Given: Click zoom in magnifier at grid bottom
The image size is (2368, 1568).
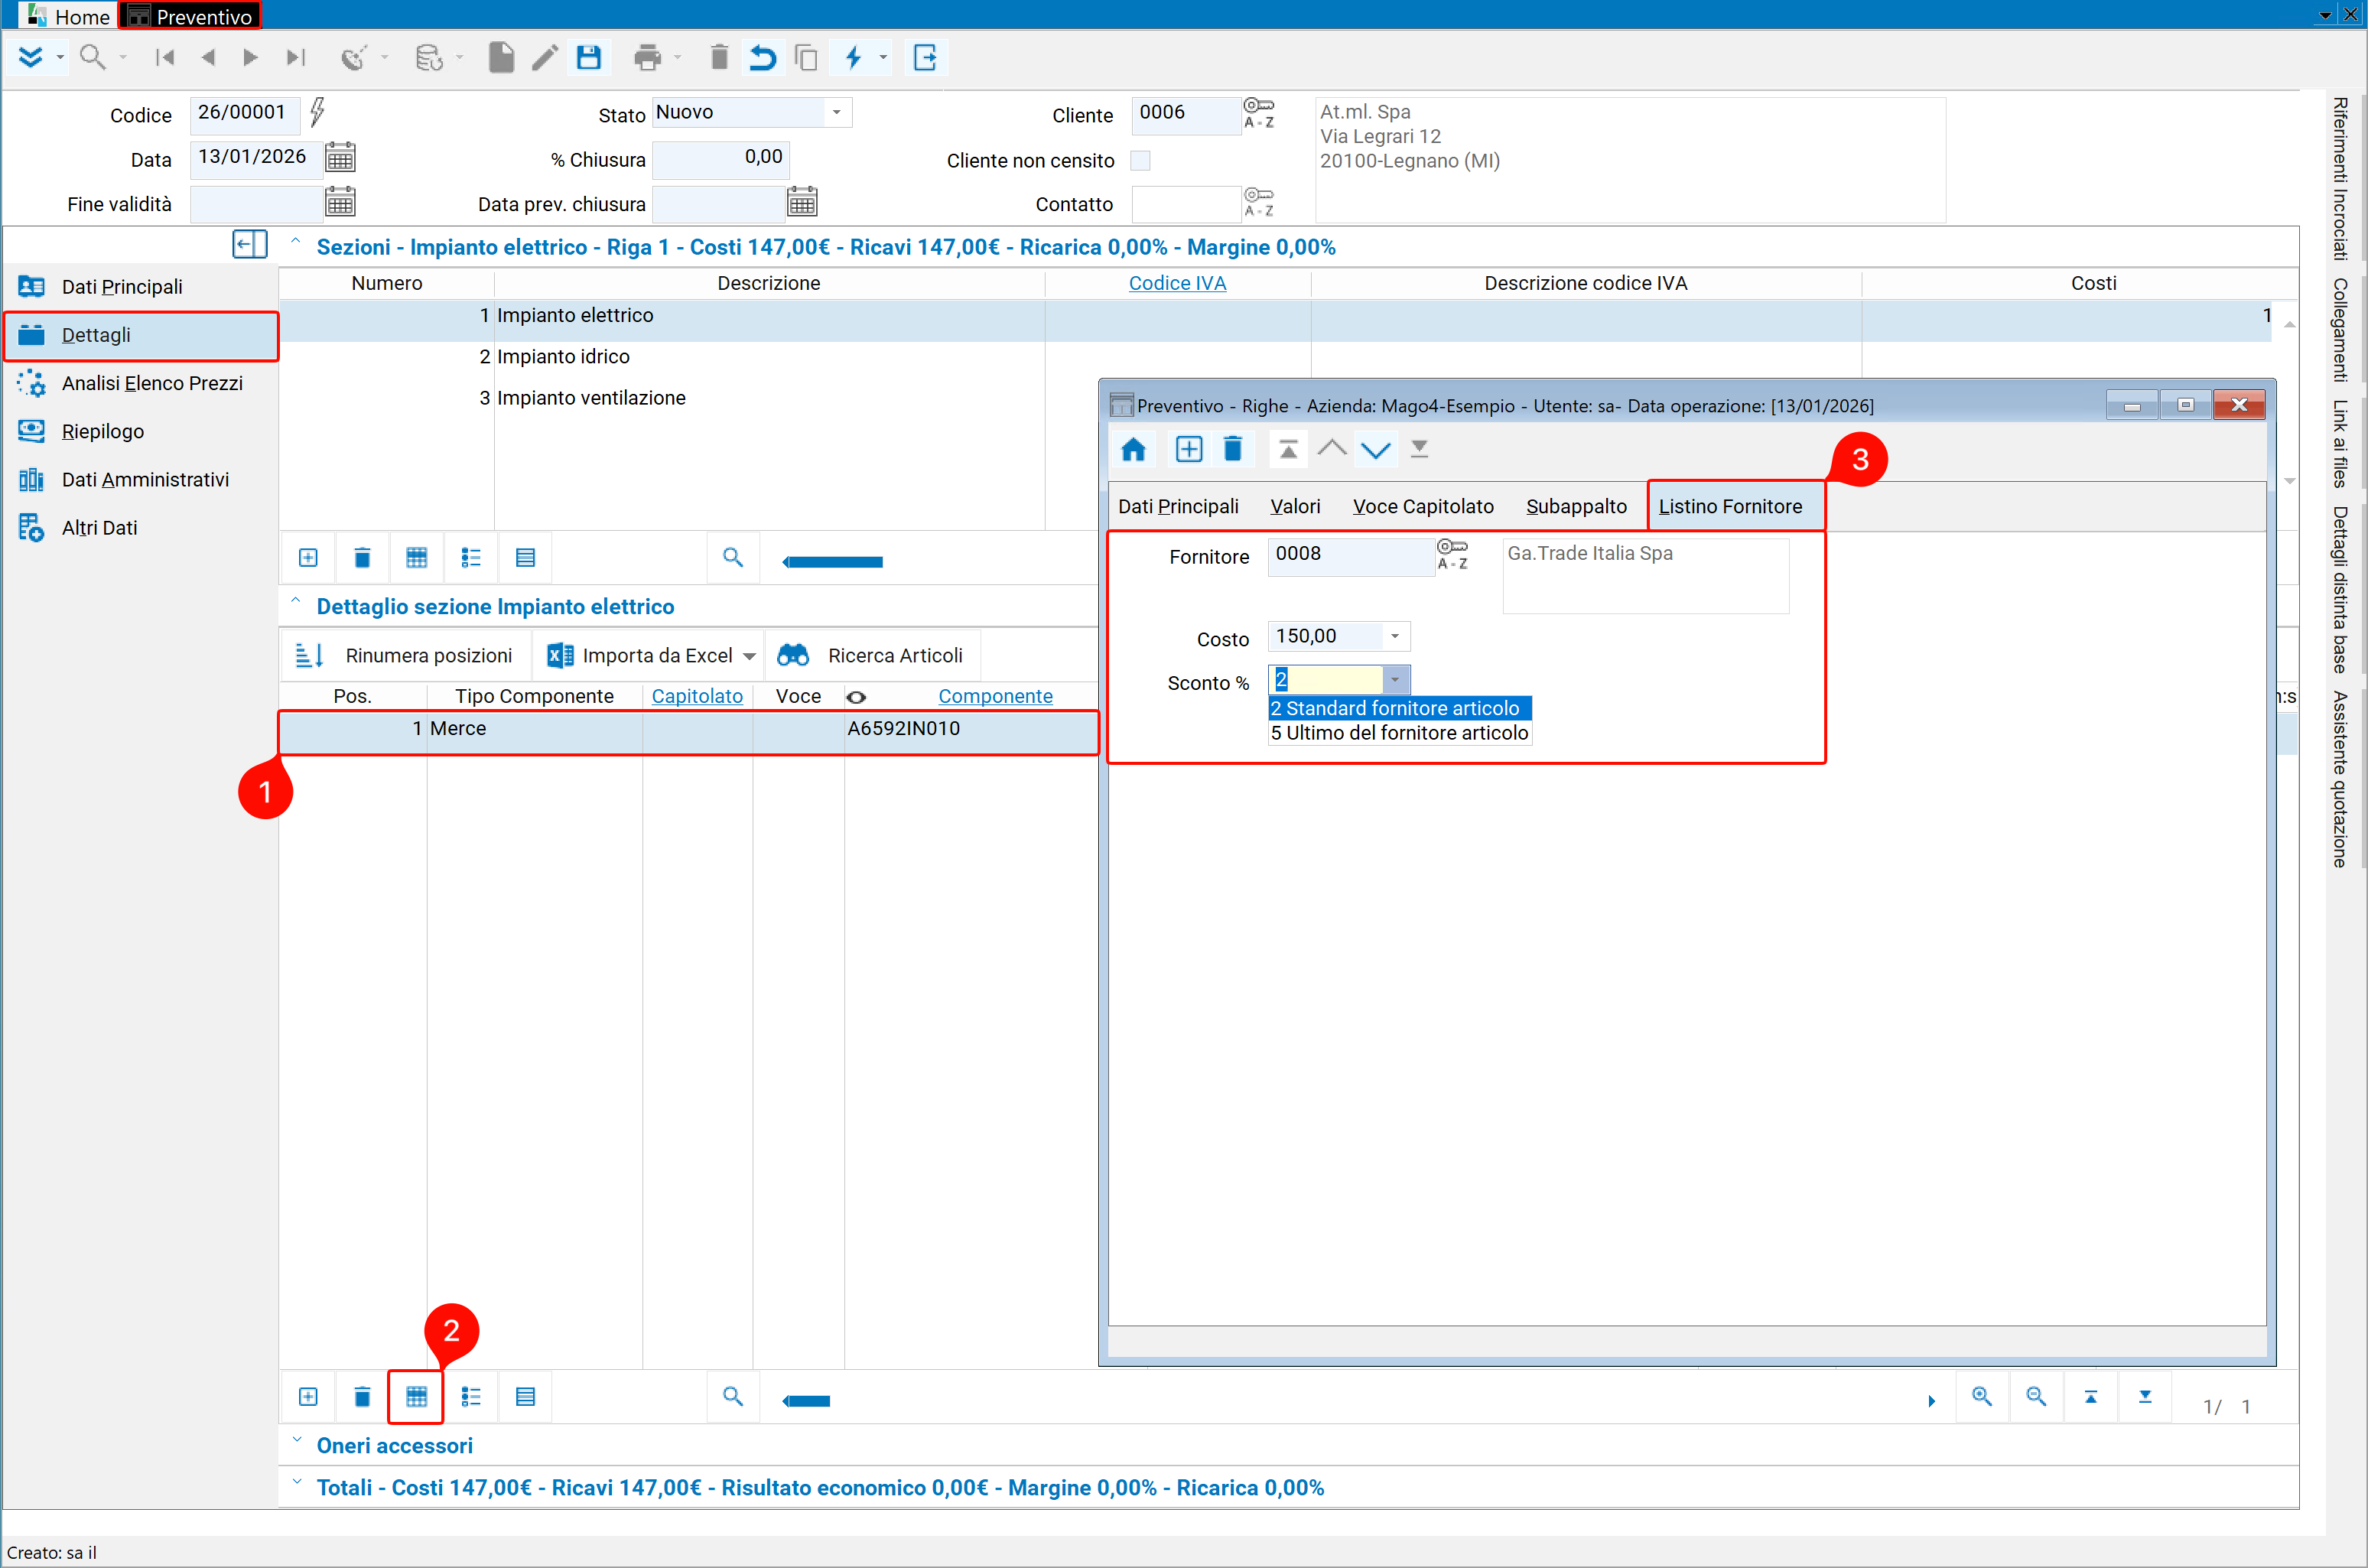Looking at the screenshot, I should click(1981, 1397).
